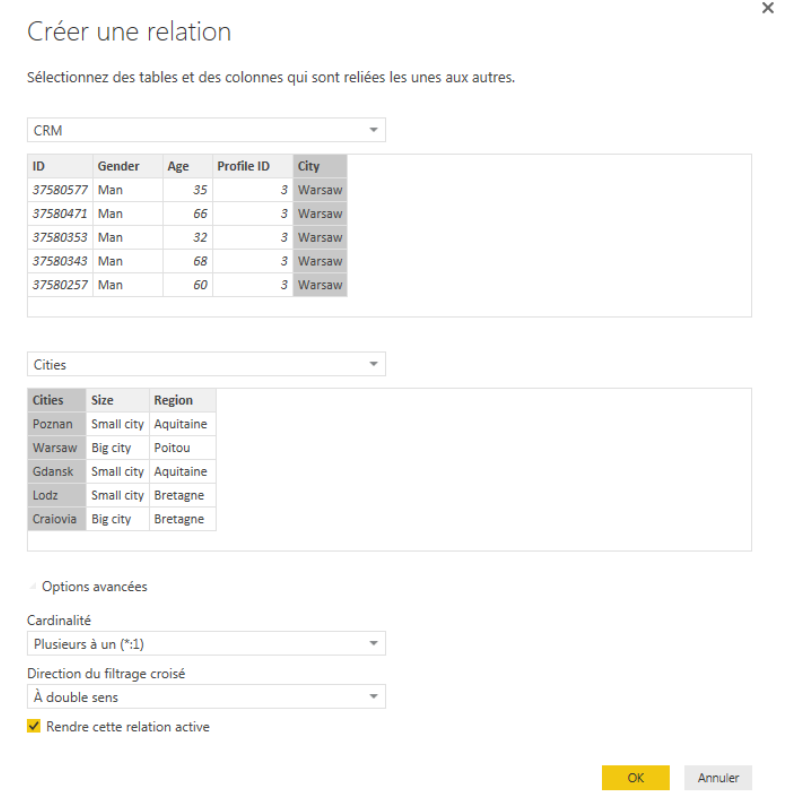Select the Size column header
Screen dimensions: 797x806
coord(117,400)
